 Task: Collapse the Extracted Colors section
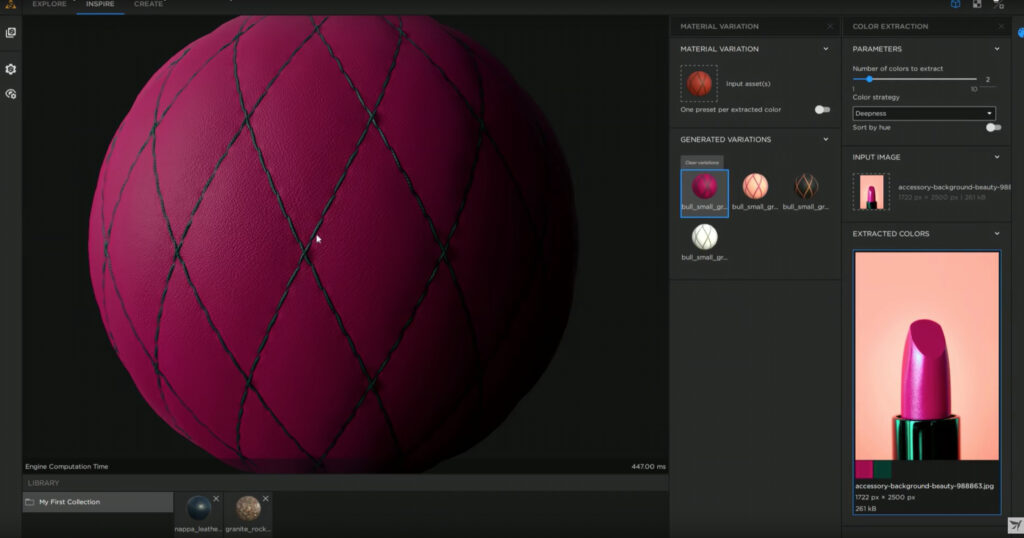coord(997,233)
